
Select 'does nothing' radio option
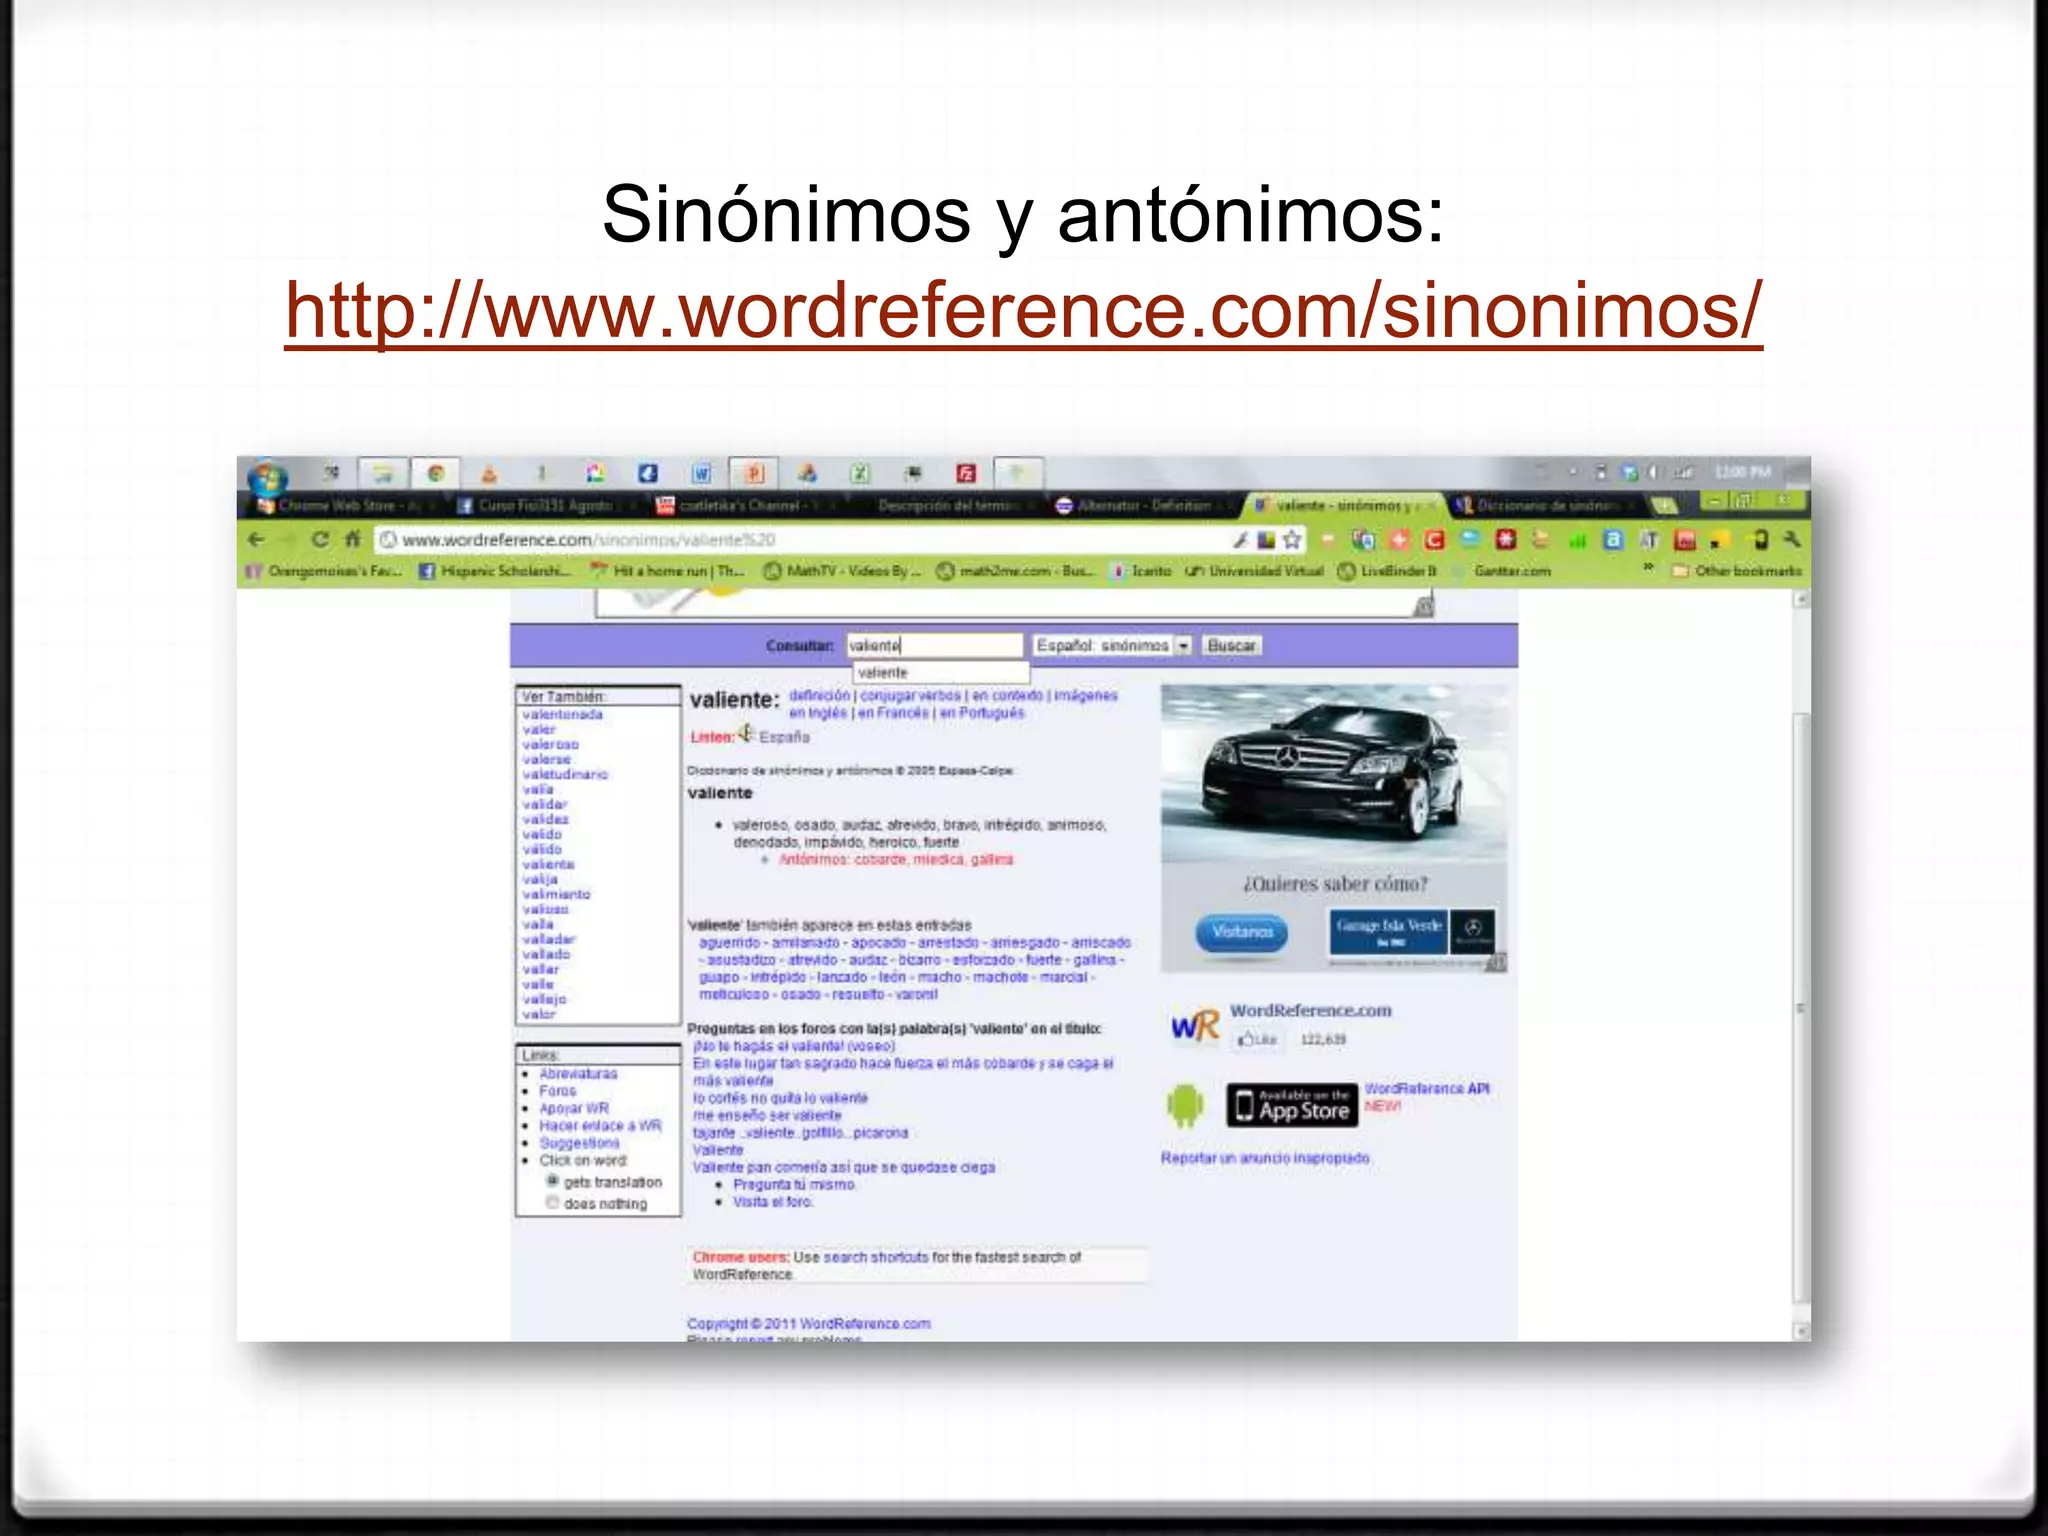pyautogui.click(x=552, y=1203)
